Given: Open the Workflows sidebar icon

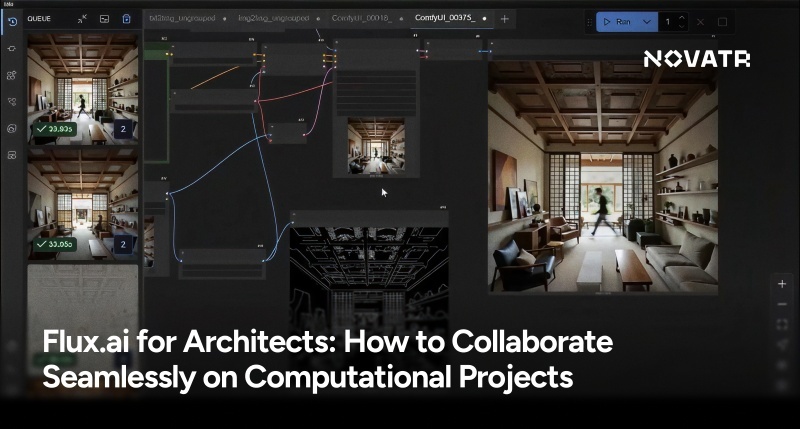Looking at the screenshot, I should [x=11, y=102].
